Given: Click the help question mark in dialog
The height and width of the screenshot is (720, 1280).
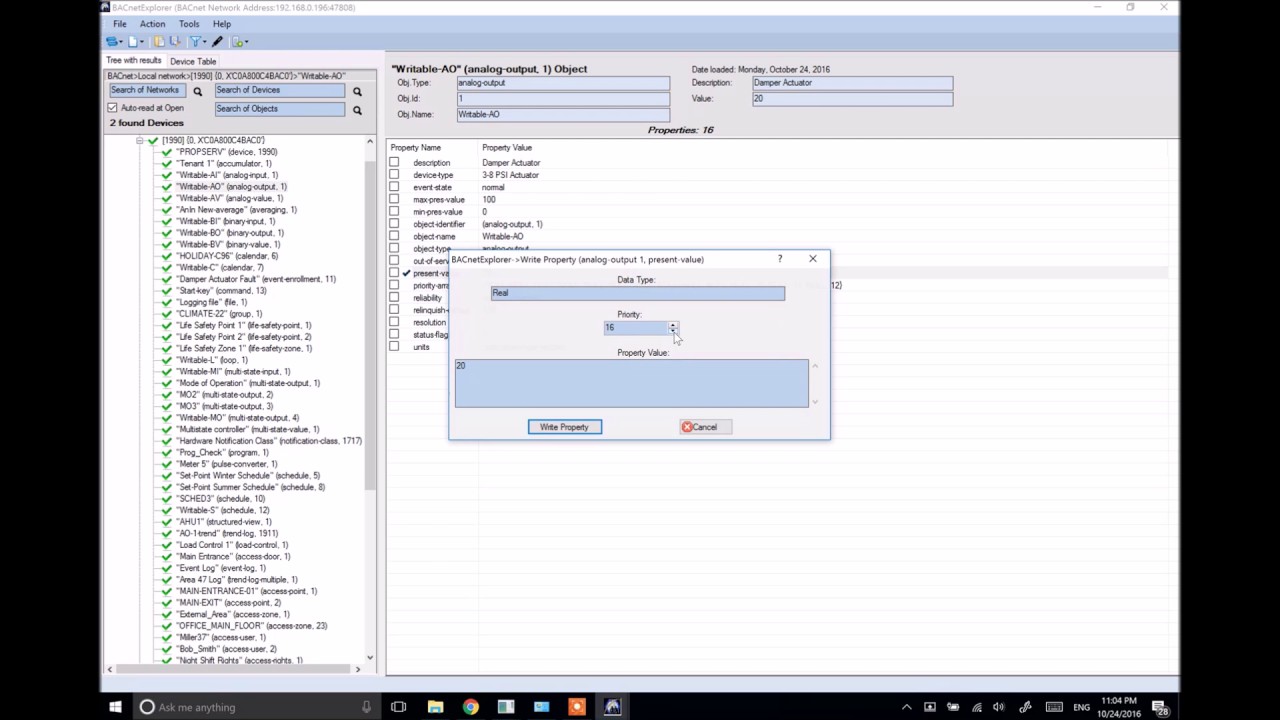Looking at the screenshot, I should point(780,259).
